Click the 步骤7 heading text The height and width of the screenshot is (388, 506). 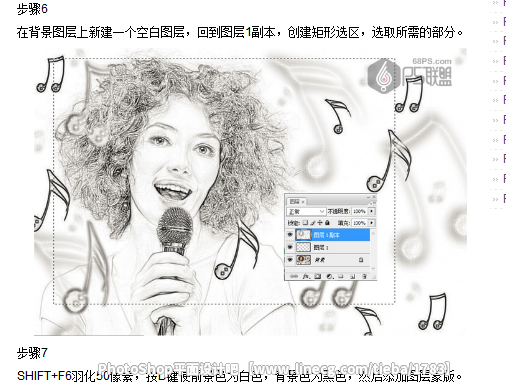(x=32, y=353)
